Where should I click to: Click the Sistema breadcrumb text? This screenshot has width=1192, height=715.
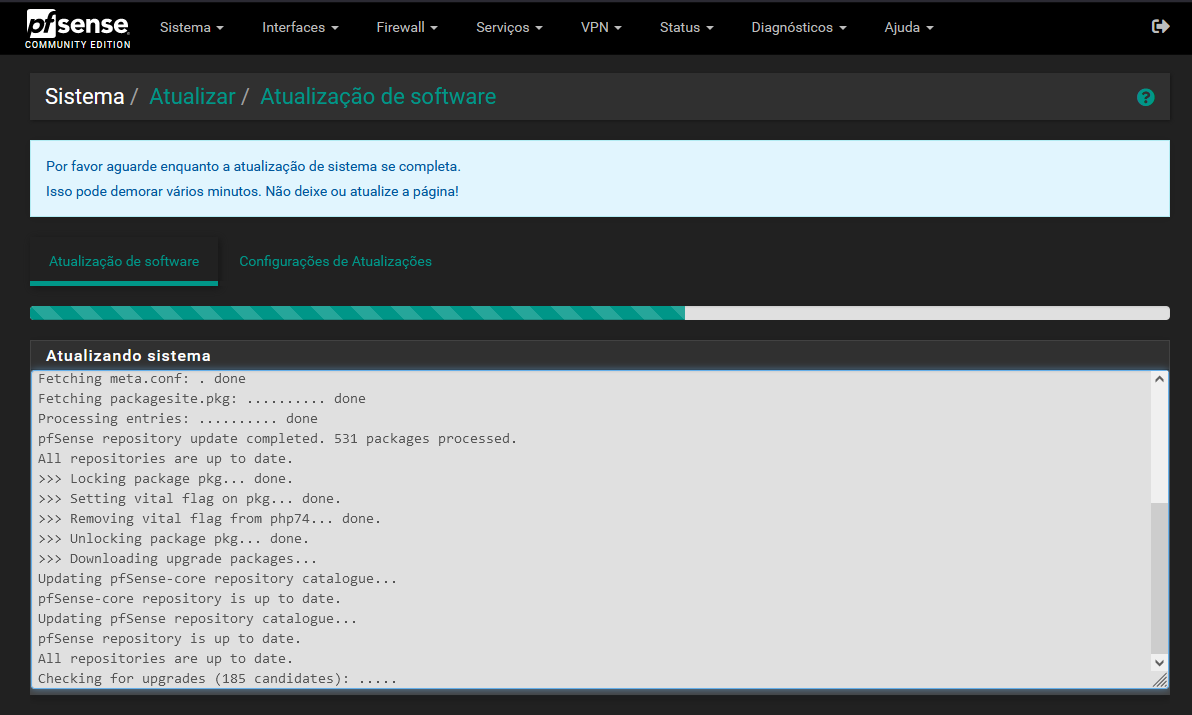(84, 96)
